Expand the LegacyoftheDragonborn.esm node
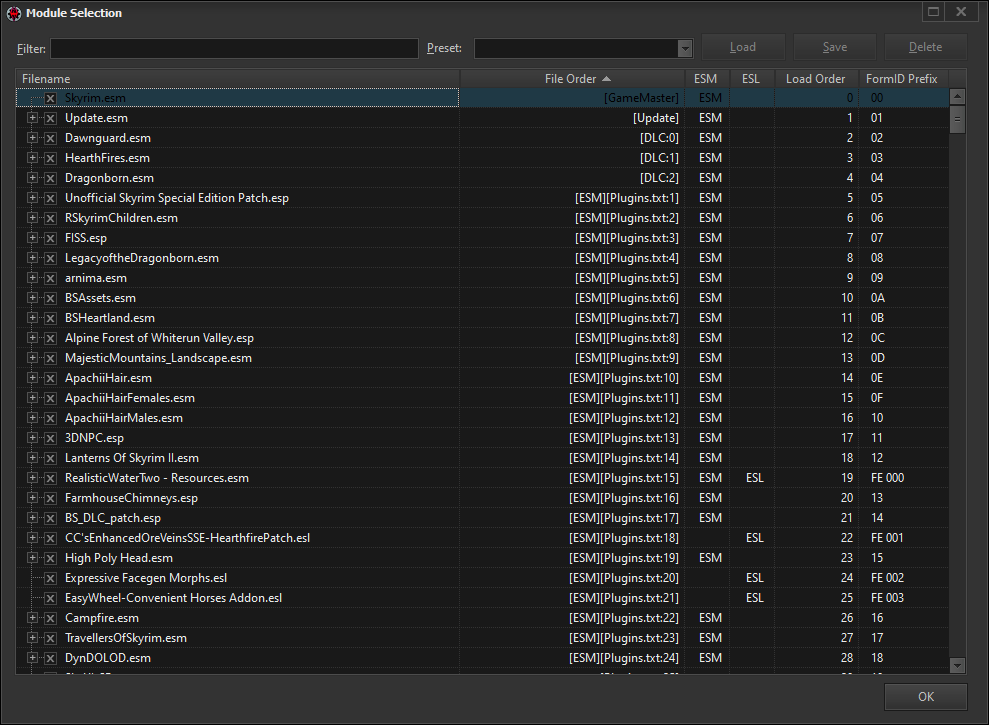Viewport: 989px width, 725px height. [32, 258]
